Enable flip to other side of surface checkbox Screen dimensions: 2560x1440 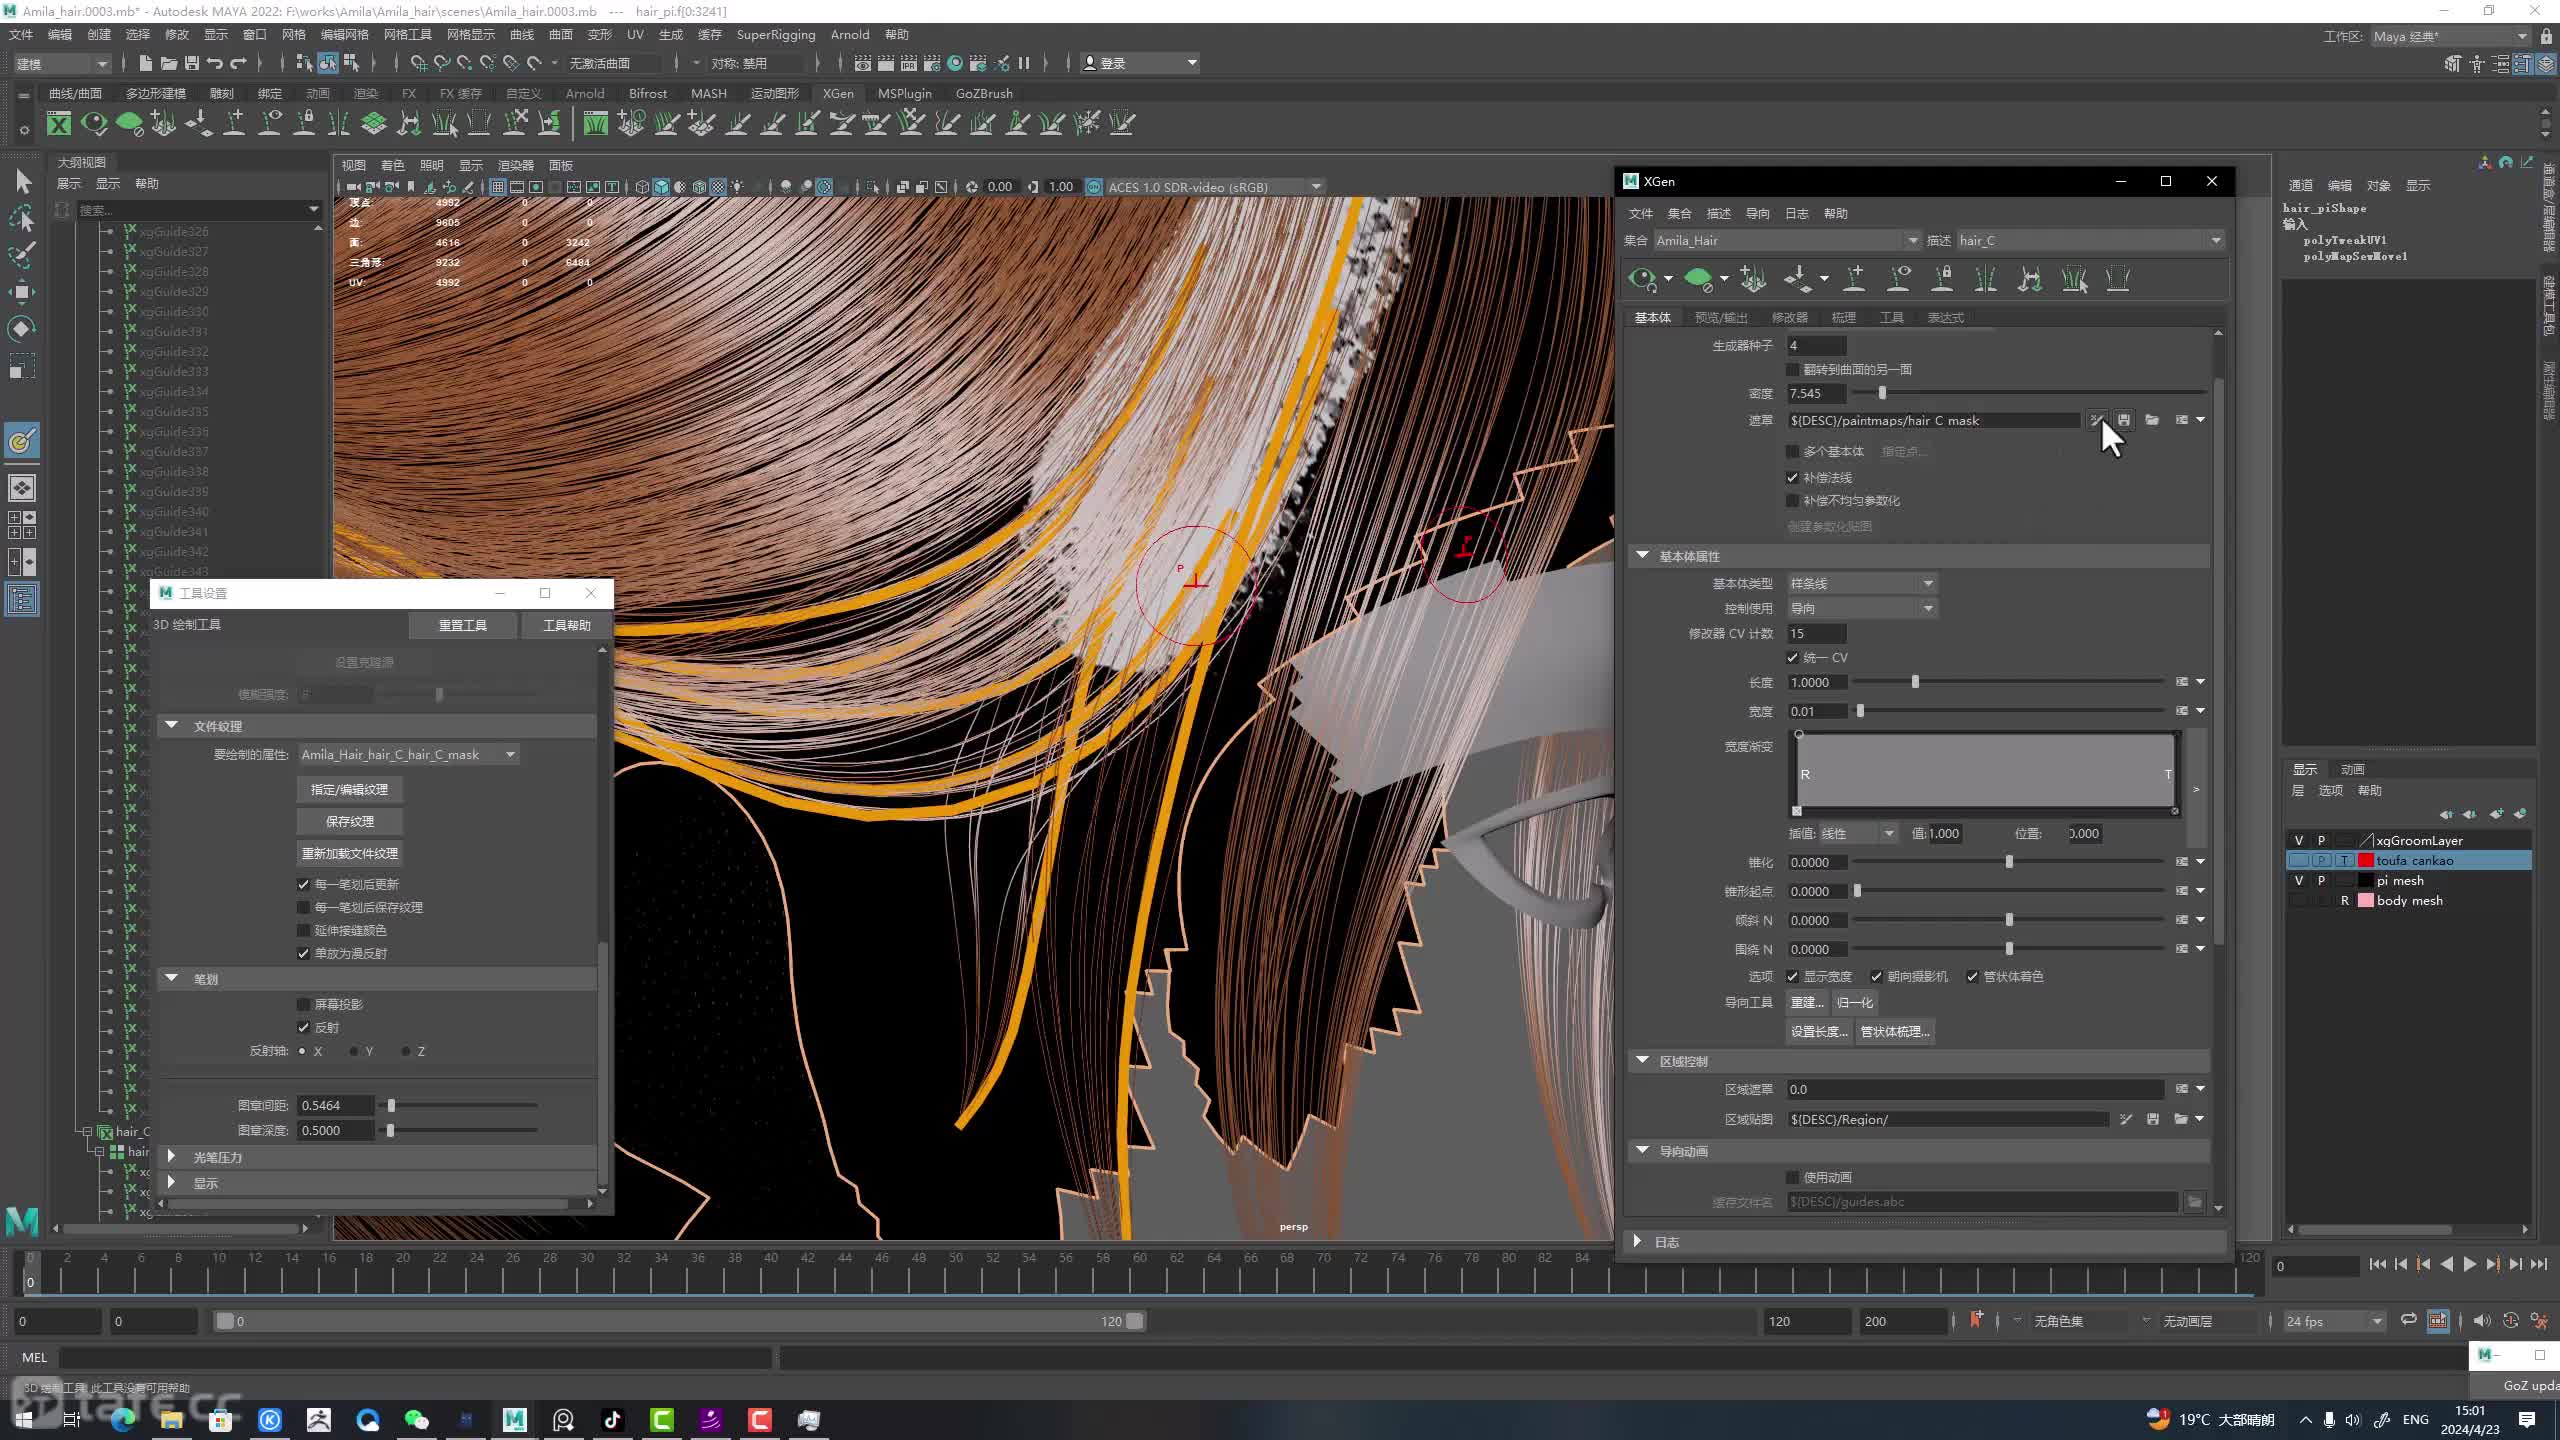click(1793, 370)
